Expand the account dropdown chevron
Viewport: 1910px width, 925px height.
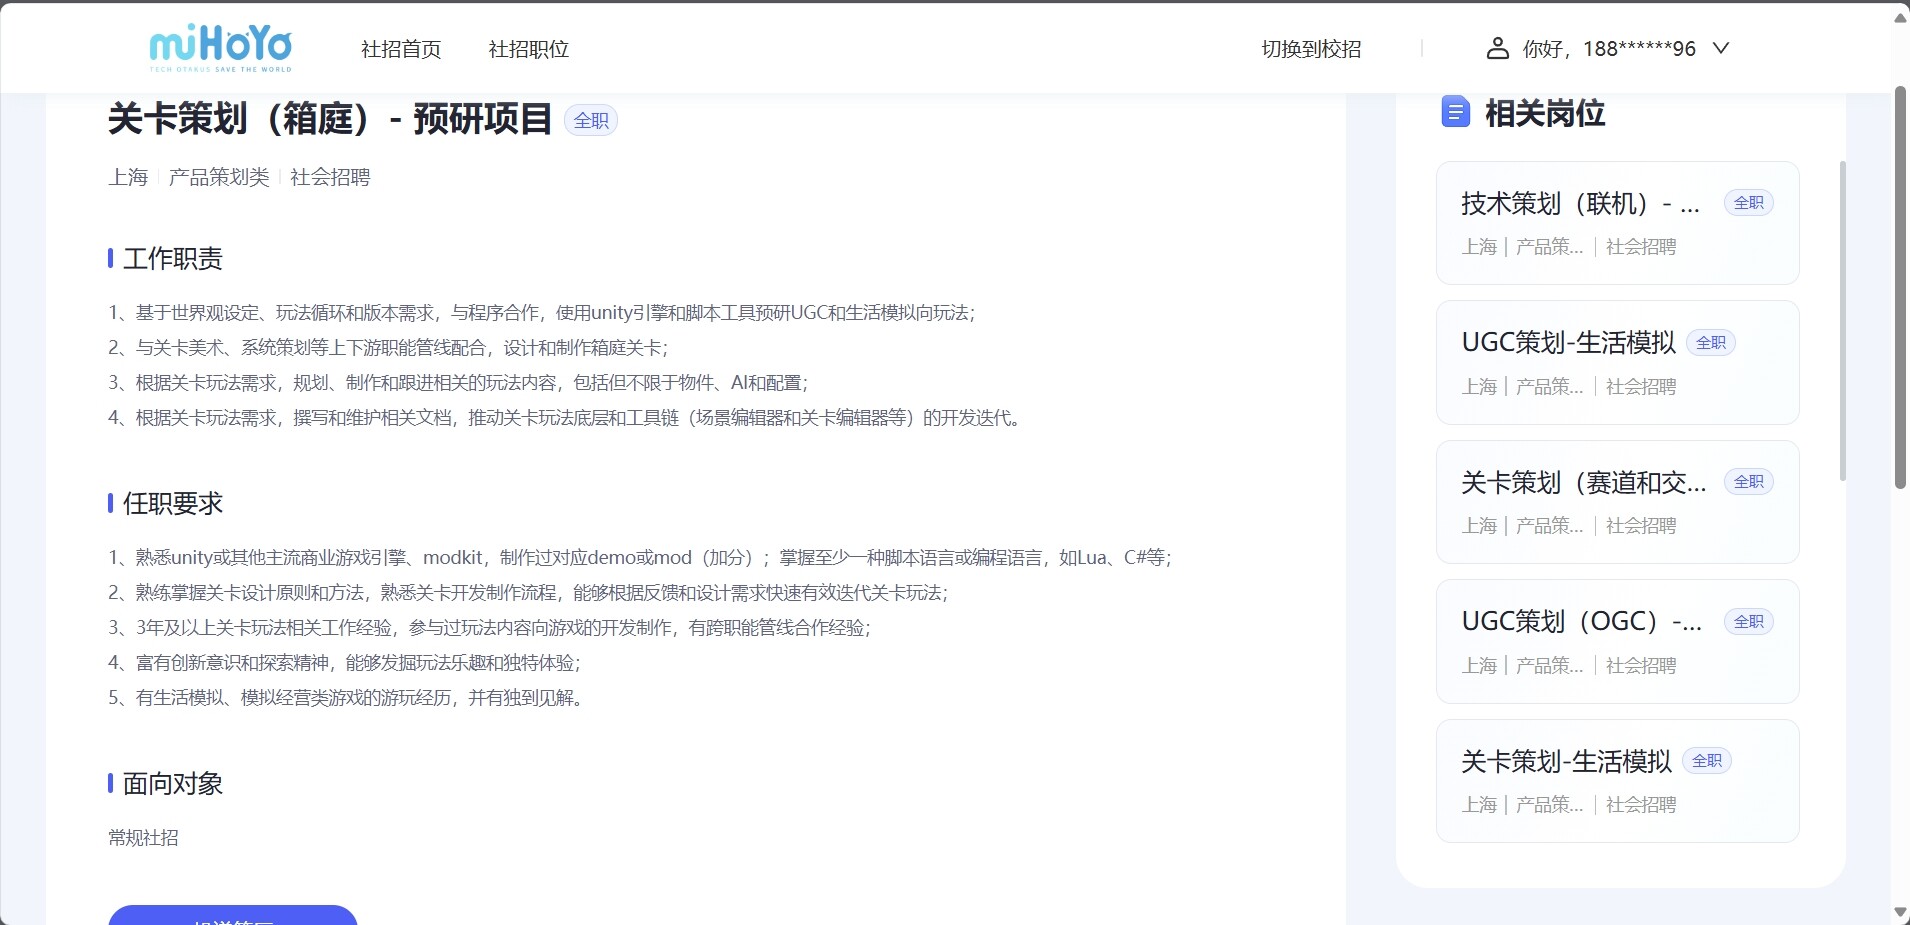[1721, 48]
